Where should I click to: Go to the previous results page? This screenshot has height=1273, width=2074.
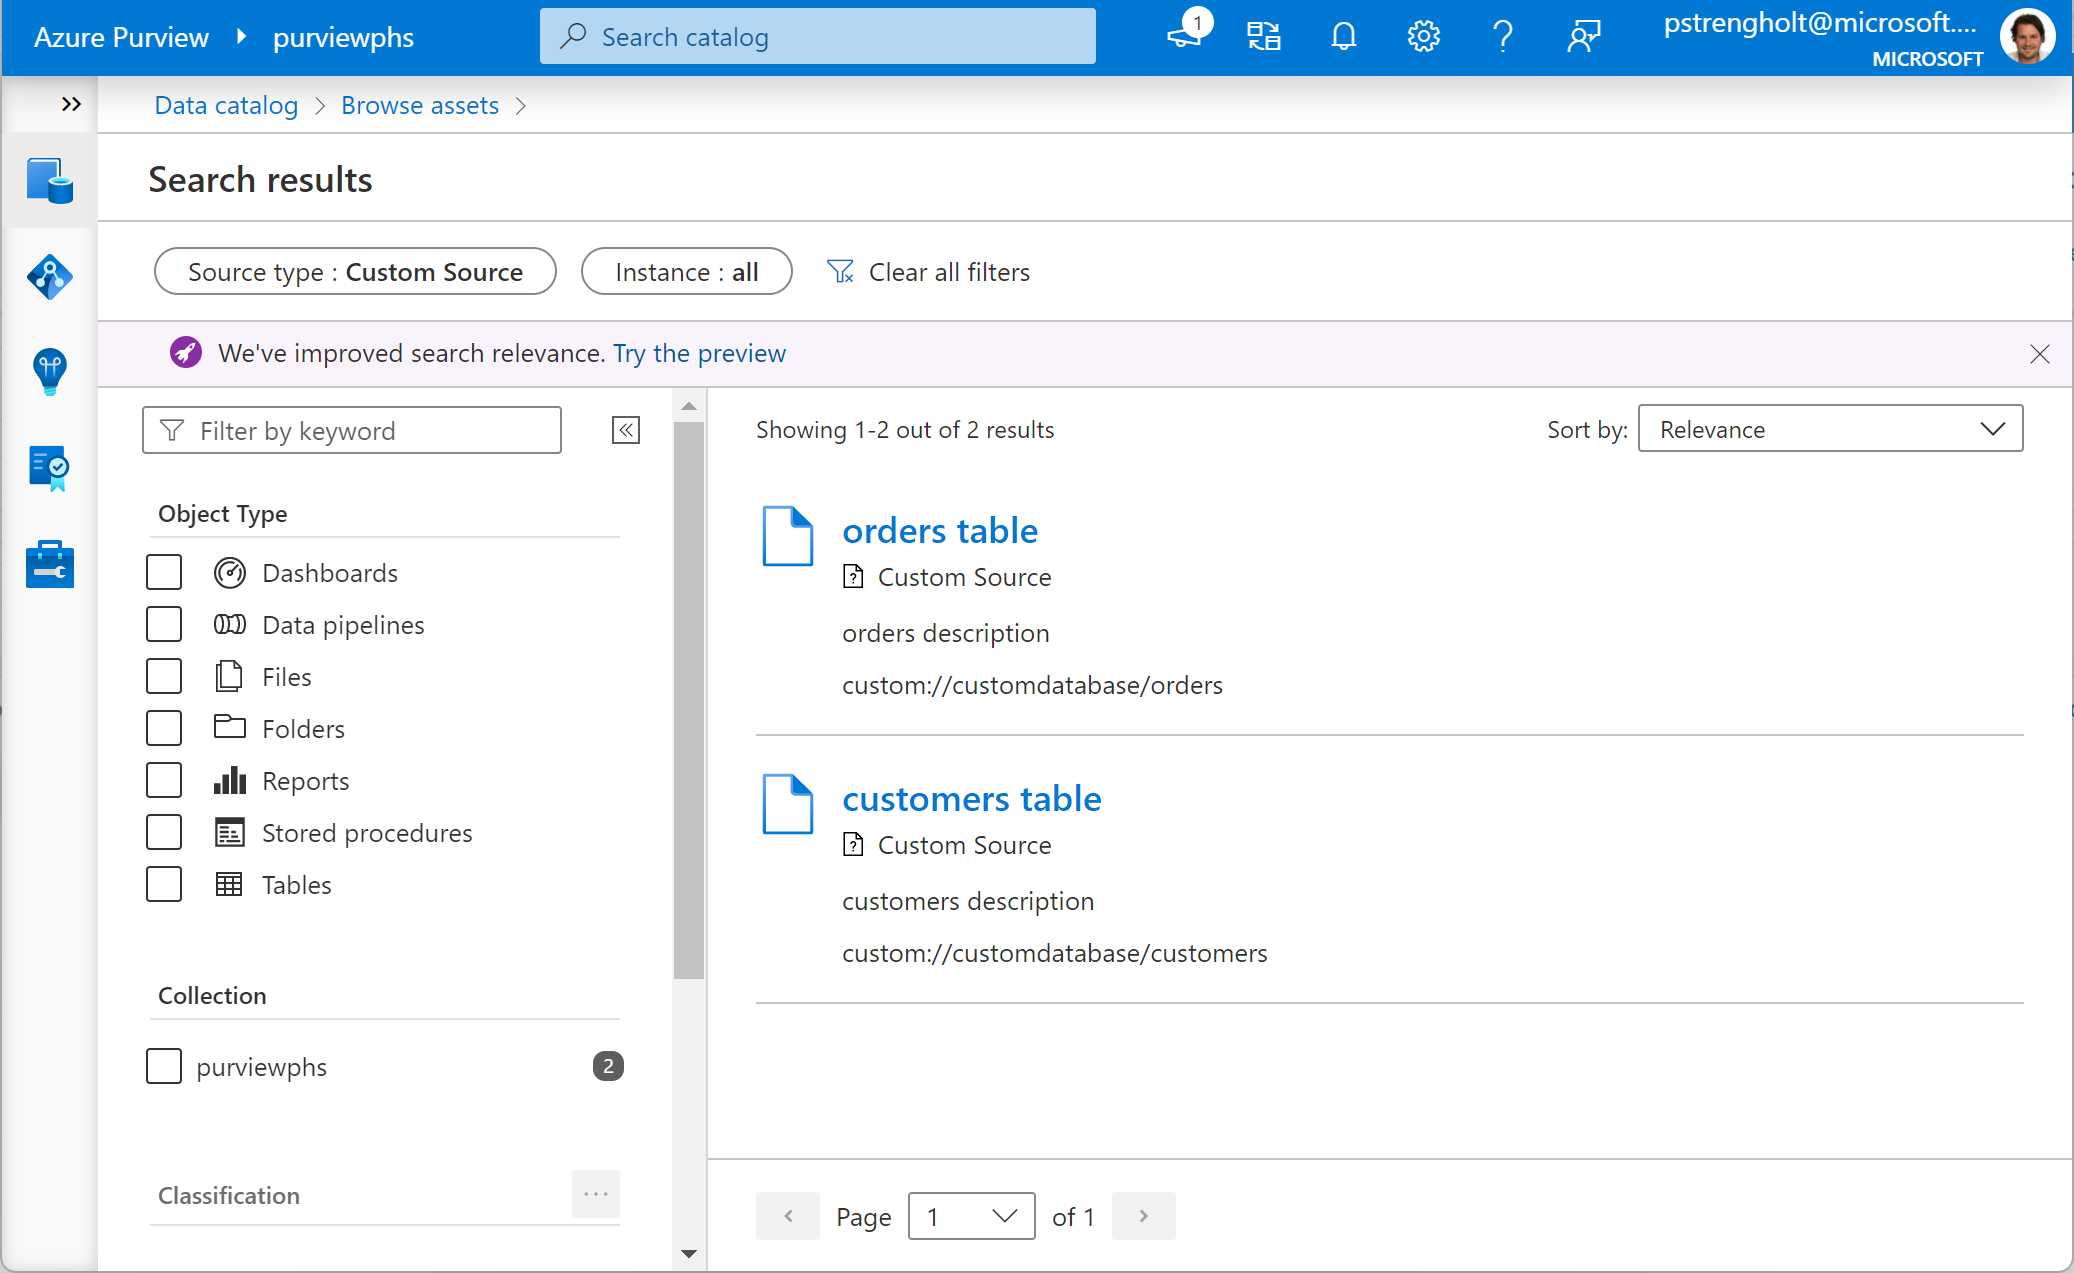788,1217
